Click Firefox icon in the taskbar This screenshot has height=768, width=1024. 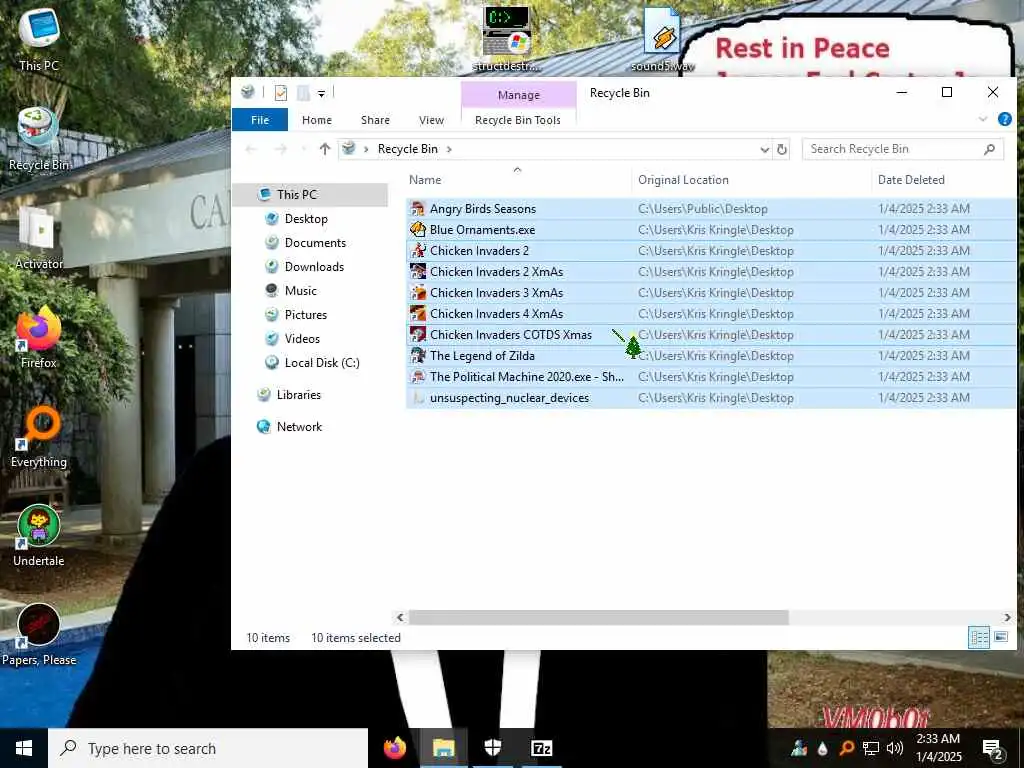tap(394, 748)
